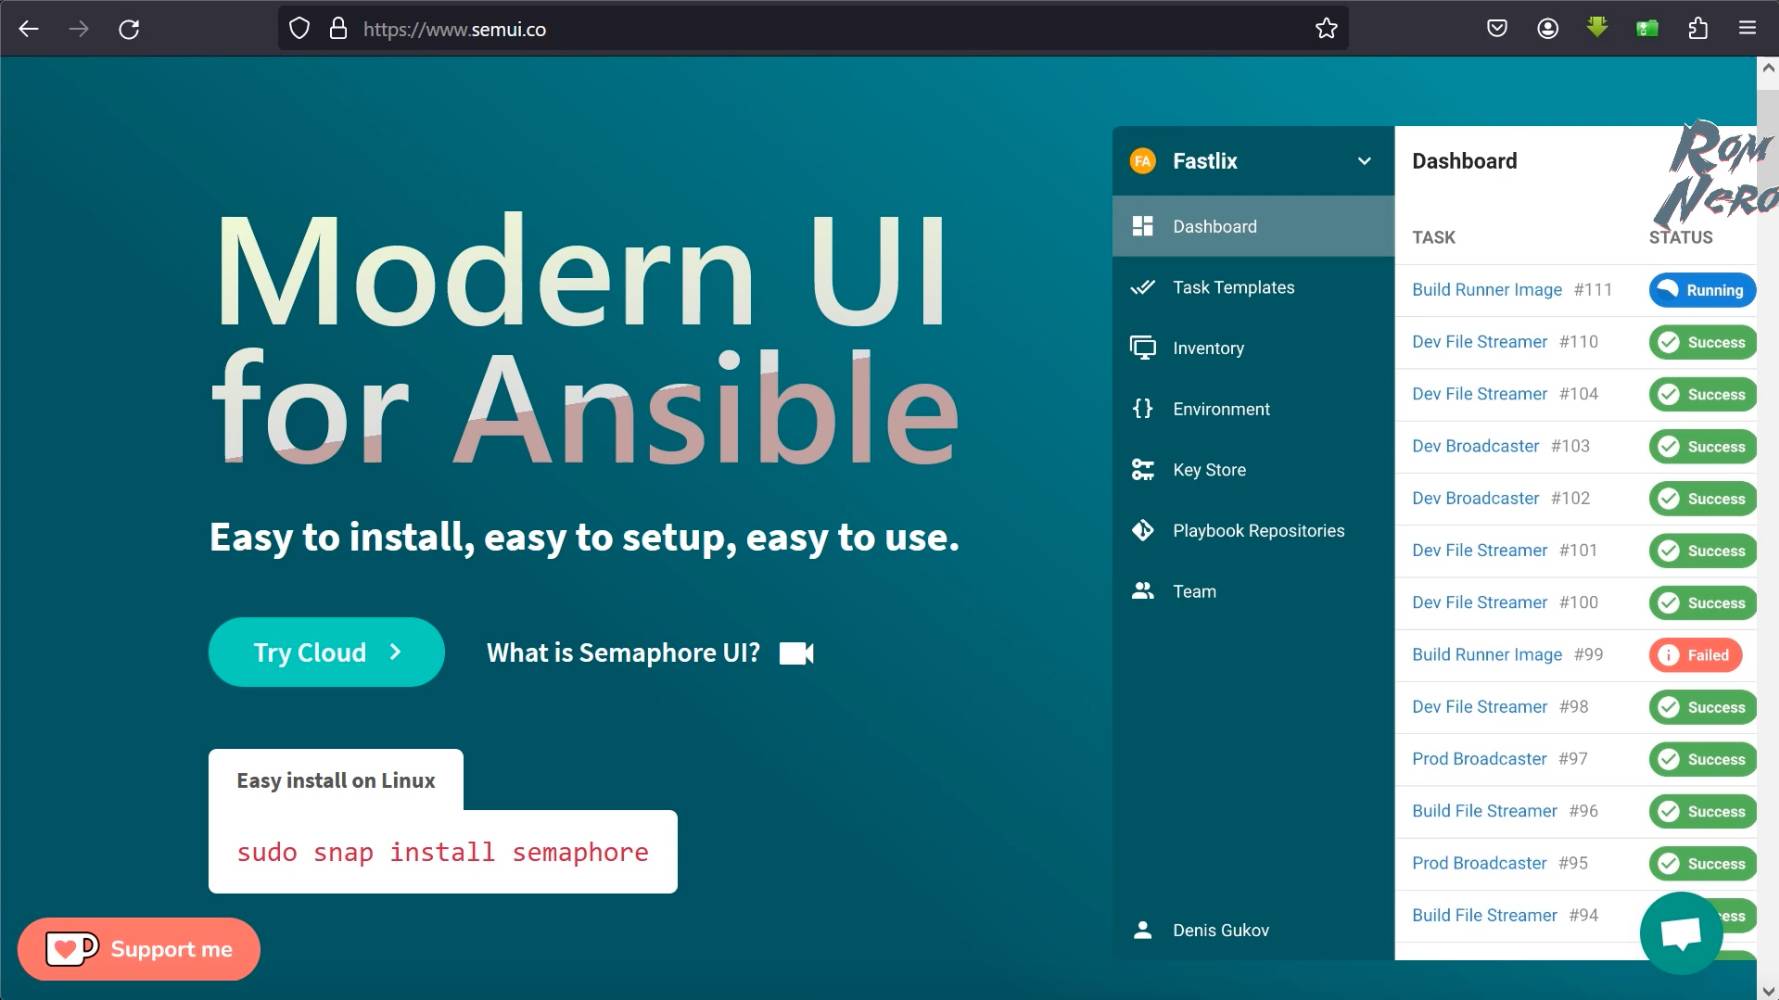Click the green folder extension icon
This screenshot has width=1779, height=1000.
(x=1647, y=29)
